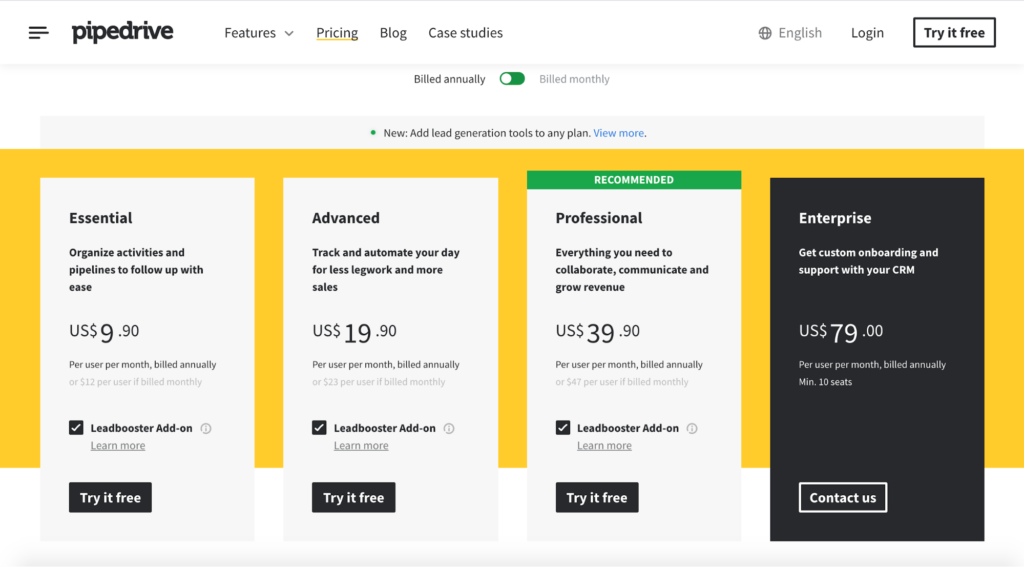This screenshot has width=1024, height=567.
Task: Select the Billed monthly label
Action: coord(574,79)
